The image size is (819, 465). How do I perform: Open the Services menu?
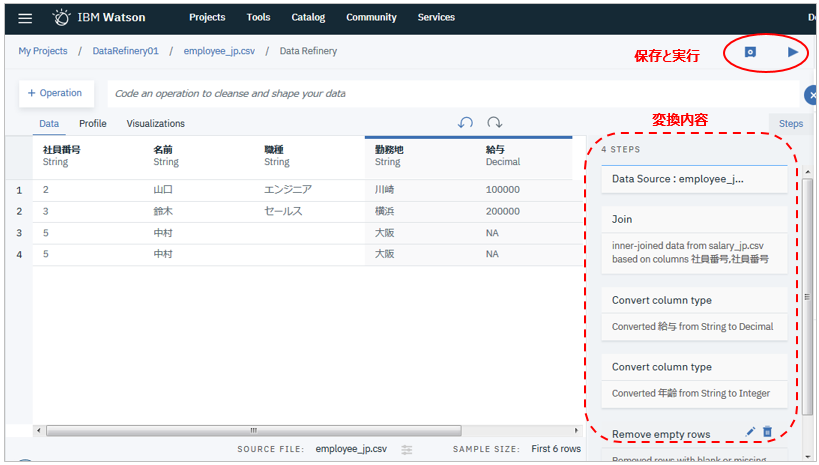point(436,17)
